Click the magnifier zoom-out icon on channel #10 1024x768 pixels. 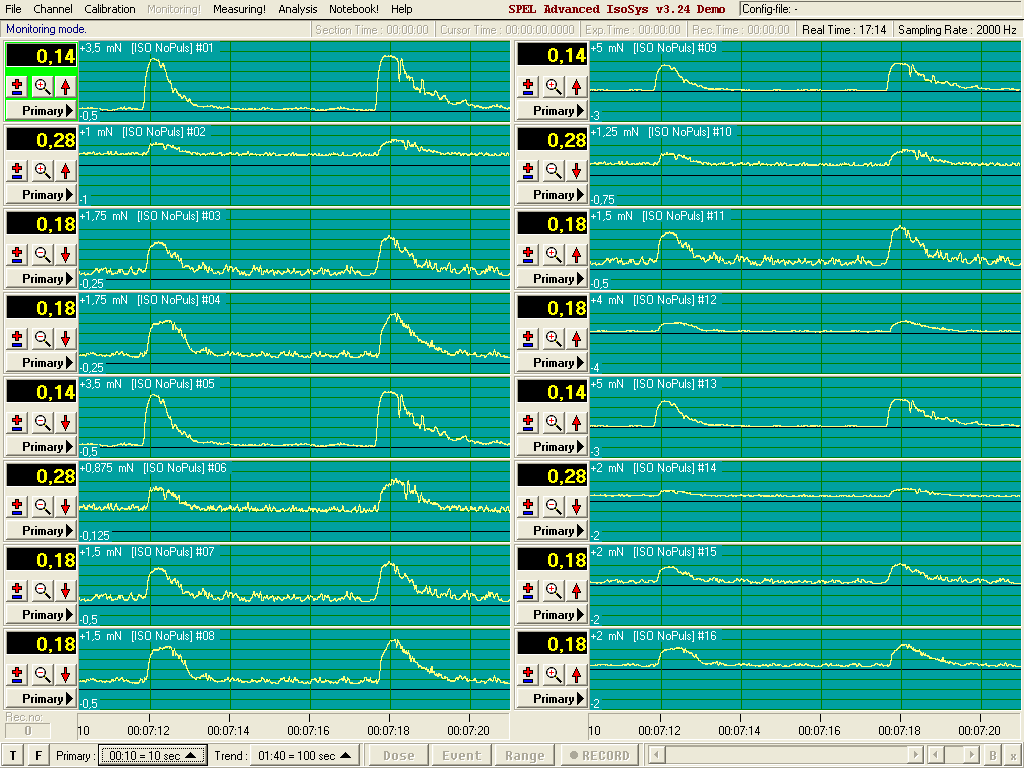click(553, 170)
